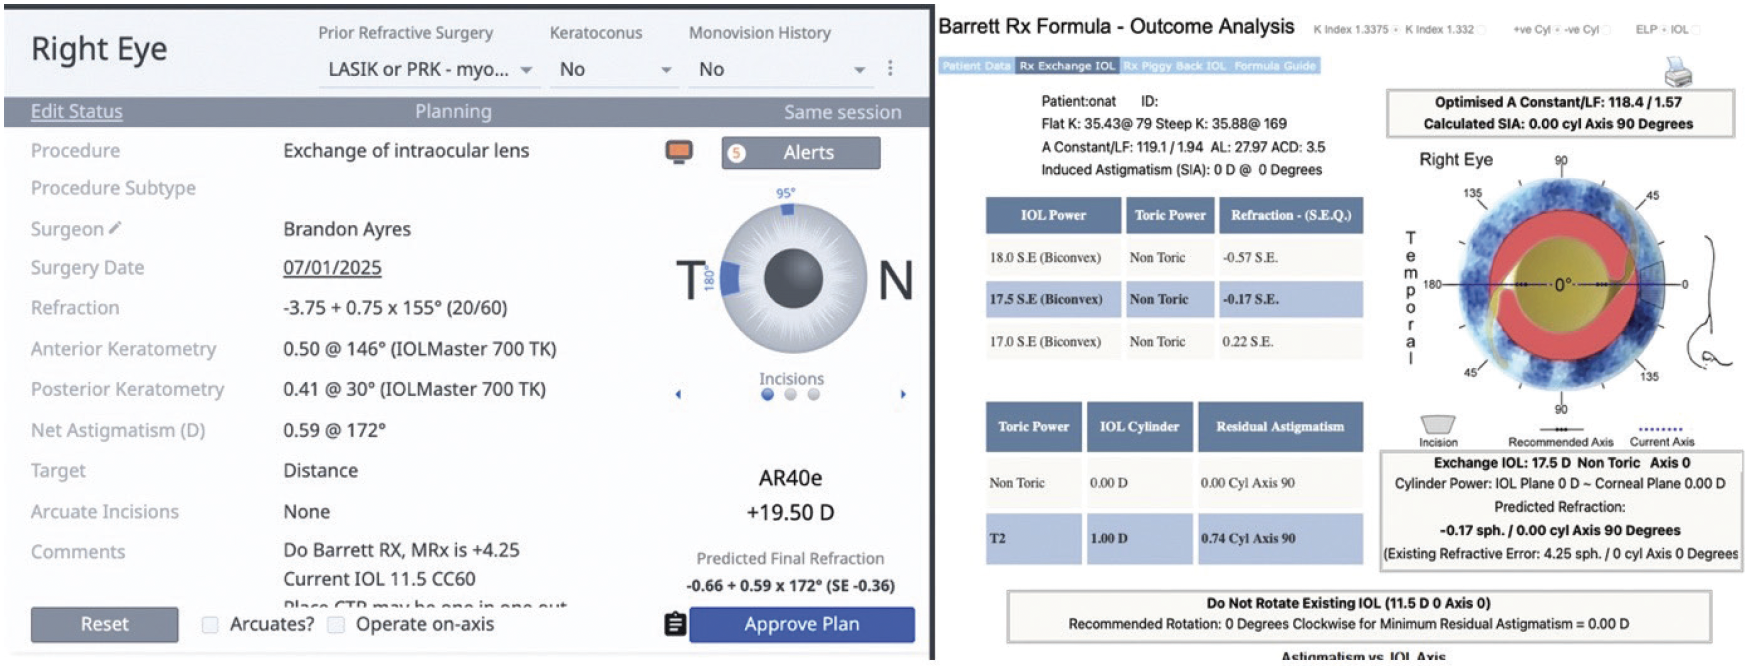This screenshot has height=666, width=1750.
Task: Select the K Index 1.332 radio option
Action: 1482,30
